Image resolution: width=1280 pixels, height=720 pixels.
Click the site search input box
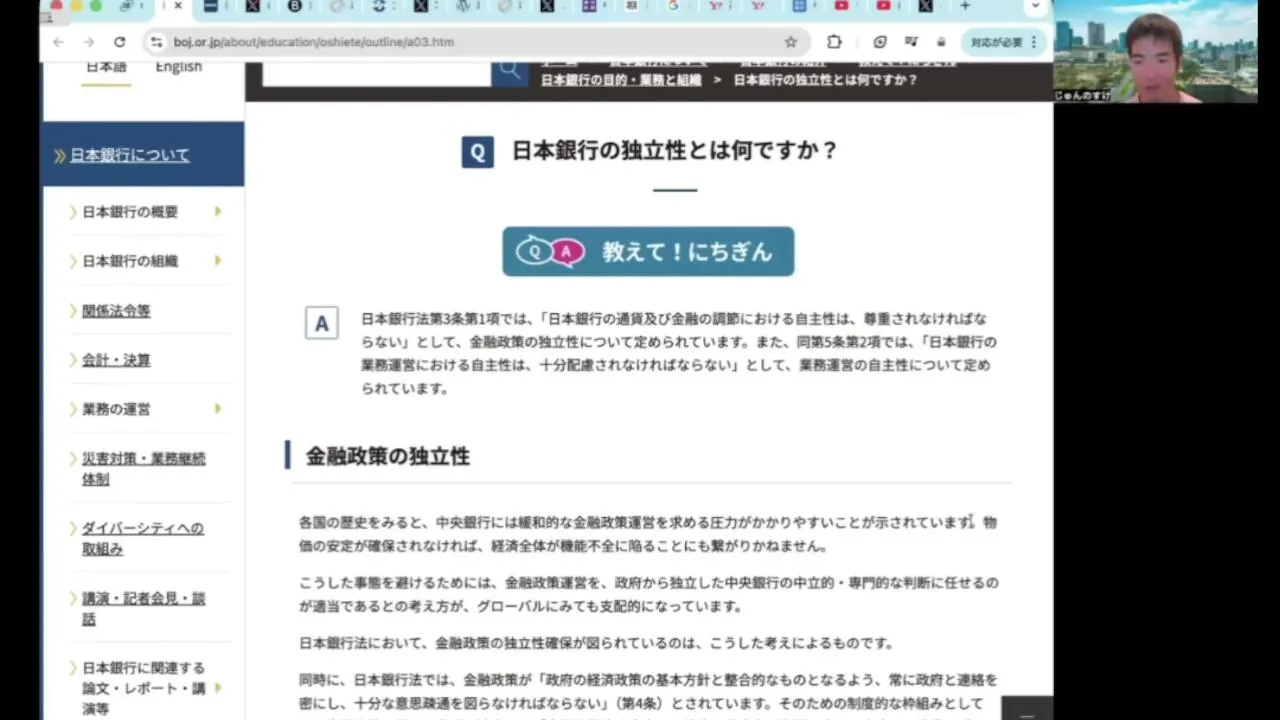pos(377,73)
